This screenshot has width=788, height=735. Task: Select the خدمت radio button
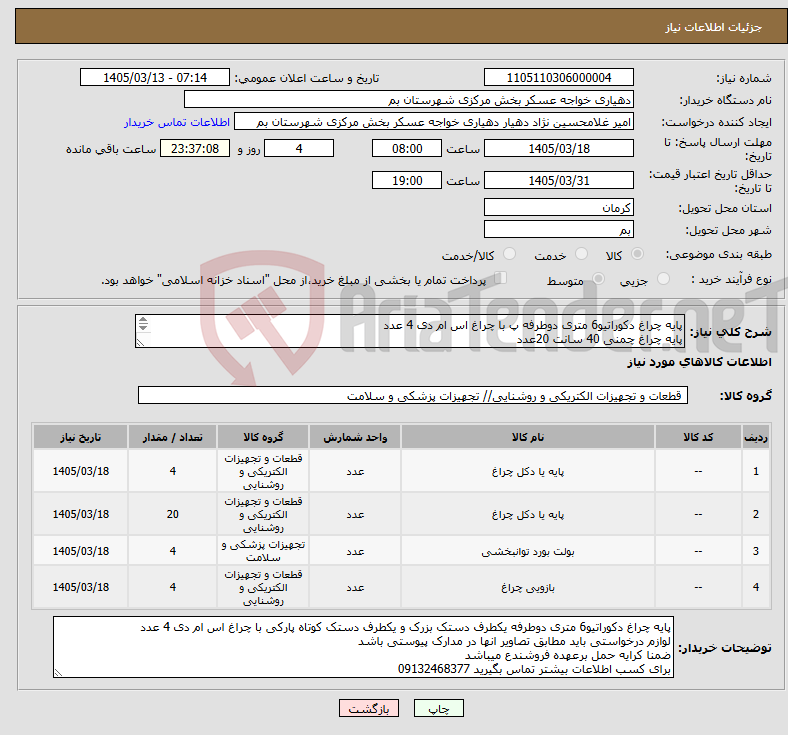(581, 254)
